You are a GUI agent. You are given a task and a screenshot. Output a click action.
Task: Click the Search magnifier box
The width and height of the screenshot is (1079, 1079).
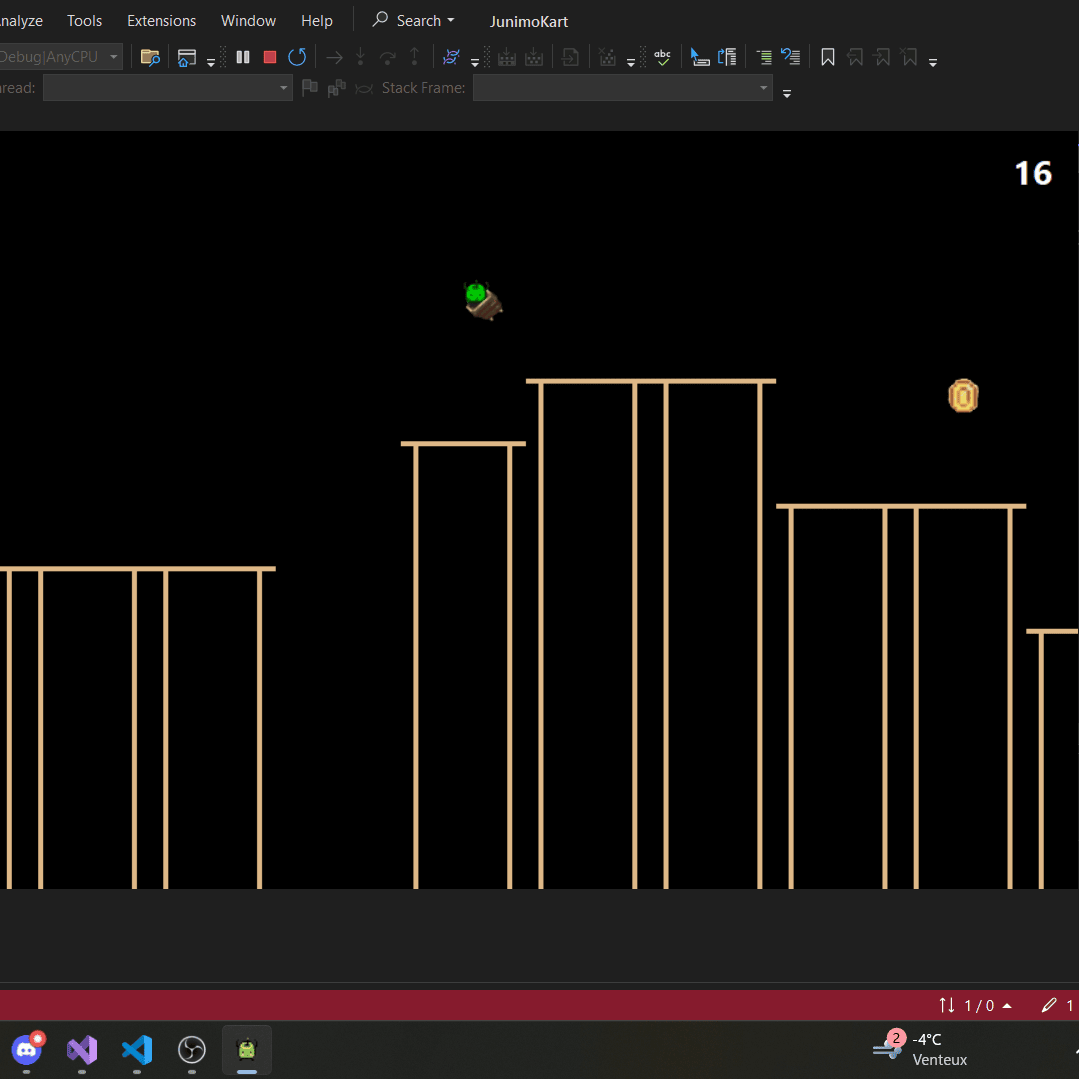pyautogui.click(x=414, y=21)
